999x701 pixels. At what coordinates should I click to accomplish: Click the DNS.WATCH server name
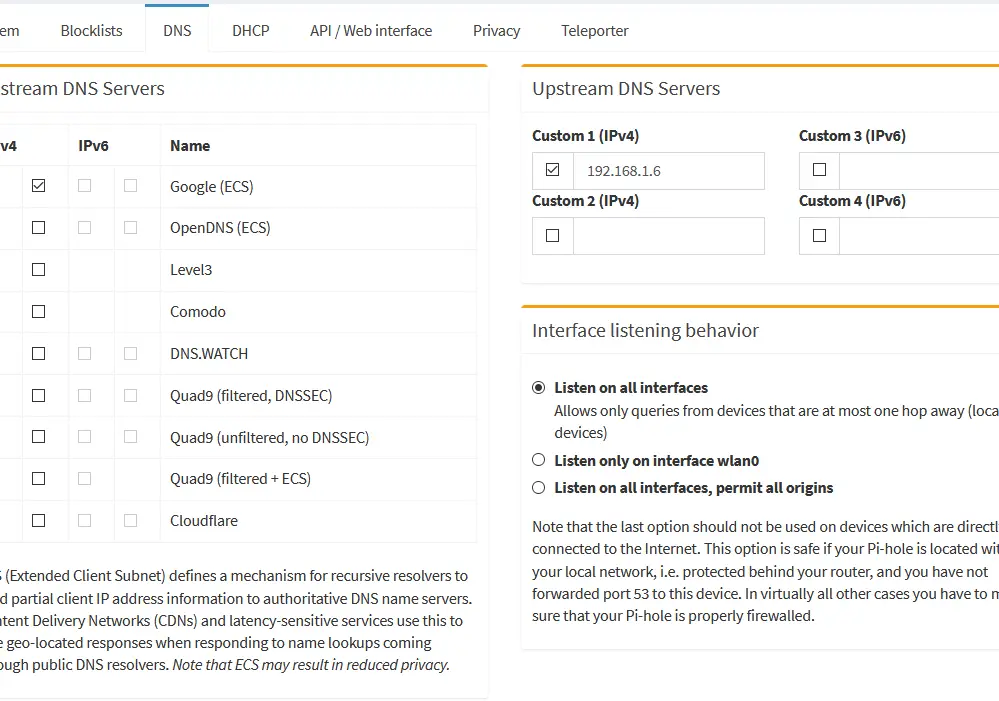click(208, 354)
